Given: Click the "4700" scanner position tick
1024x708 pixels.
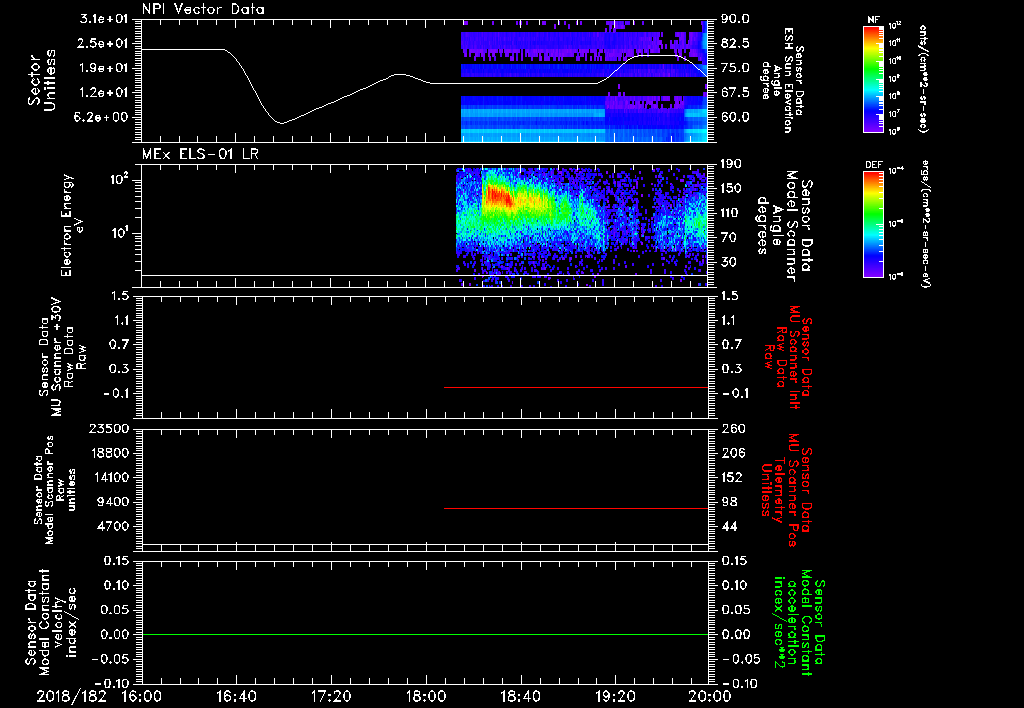Looking at the screenshot, I should pos(113,526).
